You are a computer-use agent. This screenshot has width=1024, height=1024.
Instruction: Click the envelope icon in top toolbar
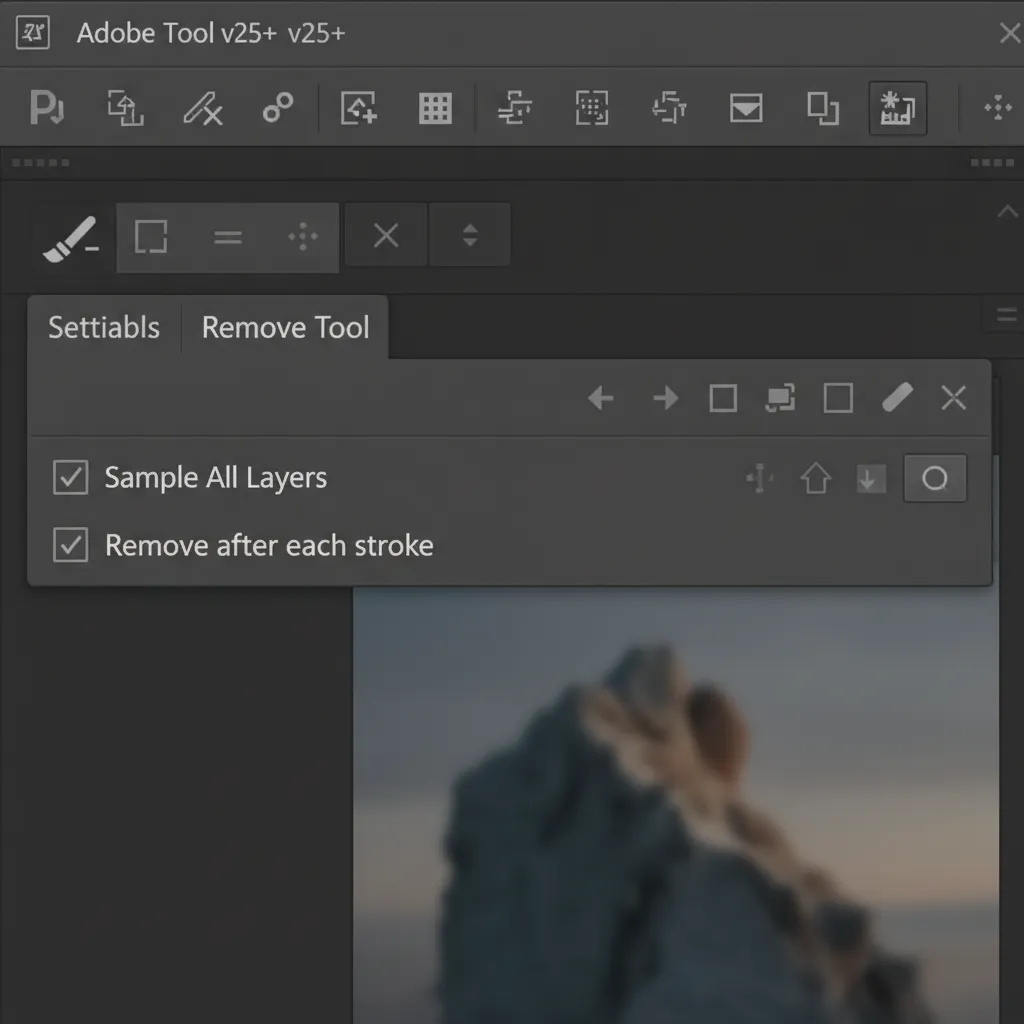(746, 108)
